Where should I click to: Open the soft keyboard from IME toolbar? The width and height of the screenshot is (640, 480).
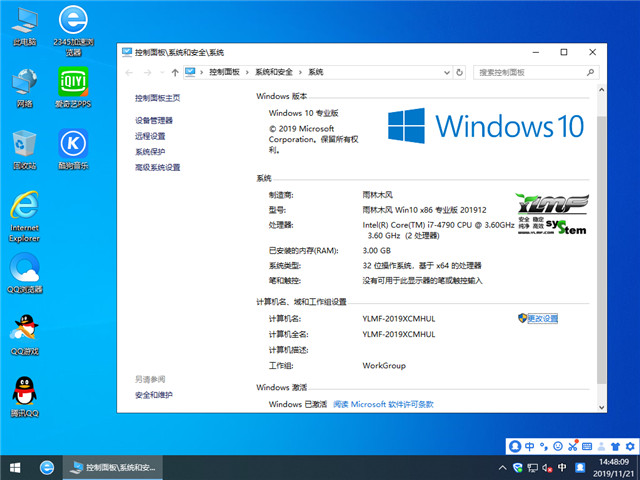587,446
